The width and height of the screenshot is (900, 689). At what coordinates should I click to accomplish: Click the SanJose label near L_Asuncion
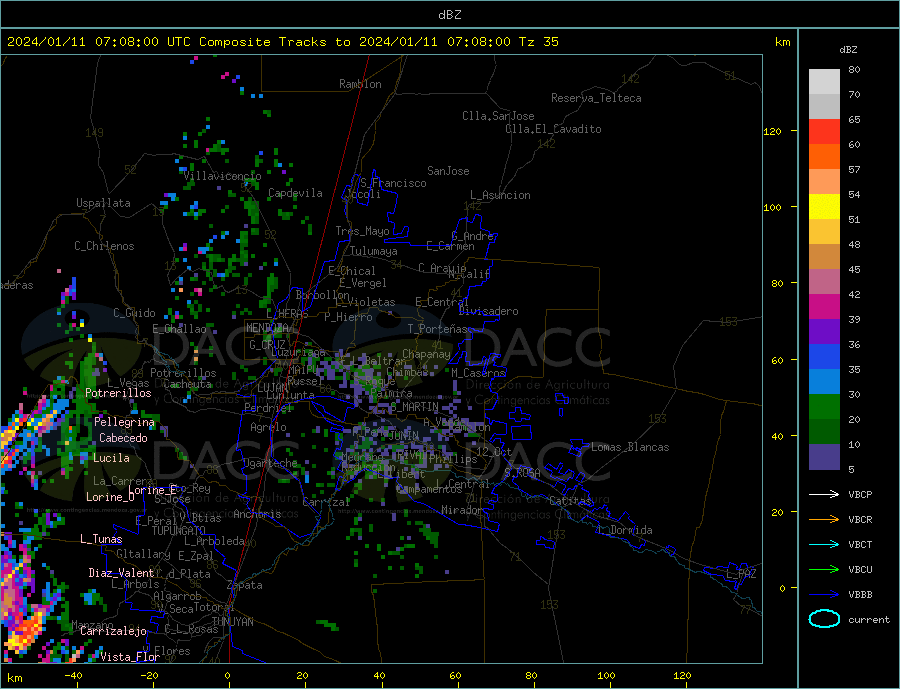[448, 171]
